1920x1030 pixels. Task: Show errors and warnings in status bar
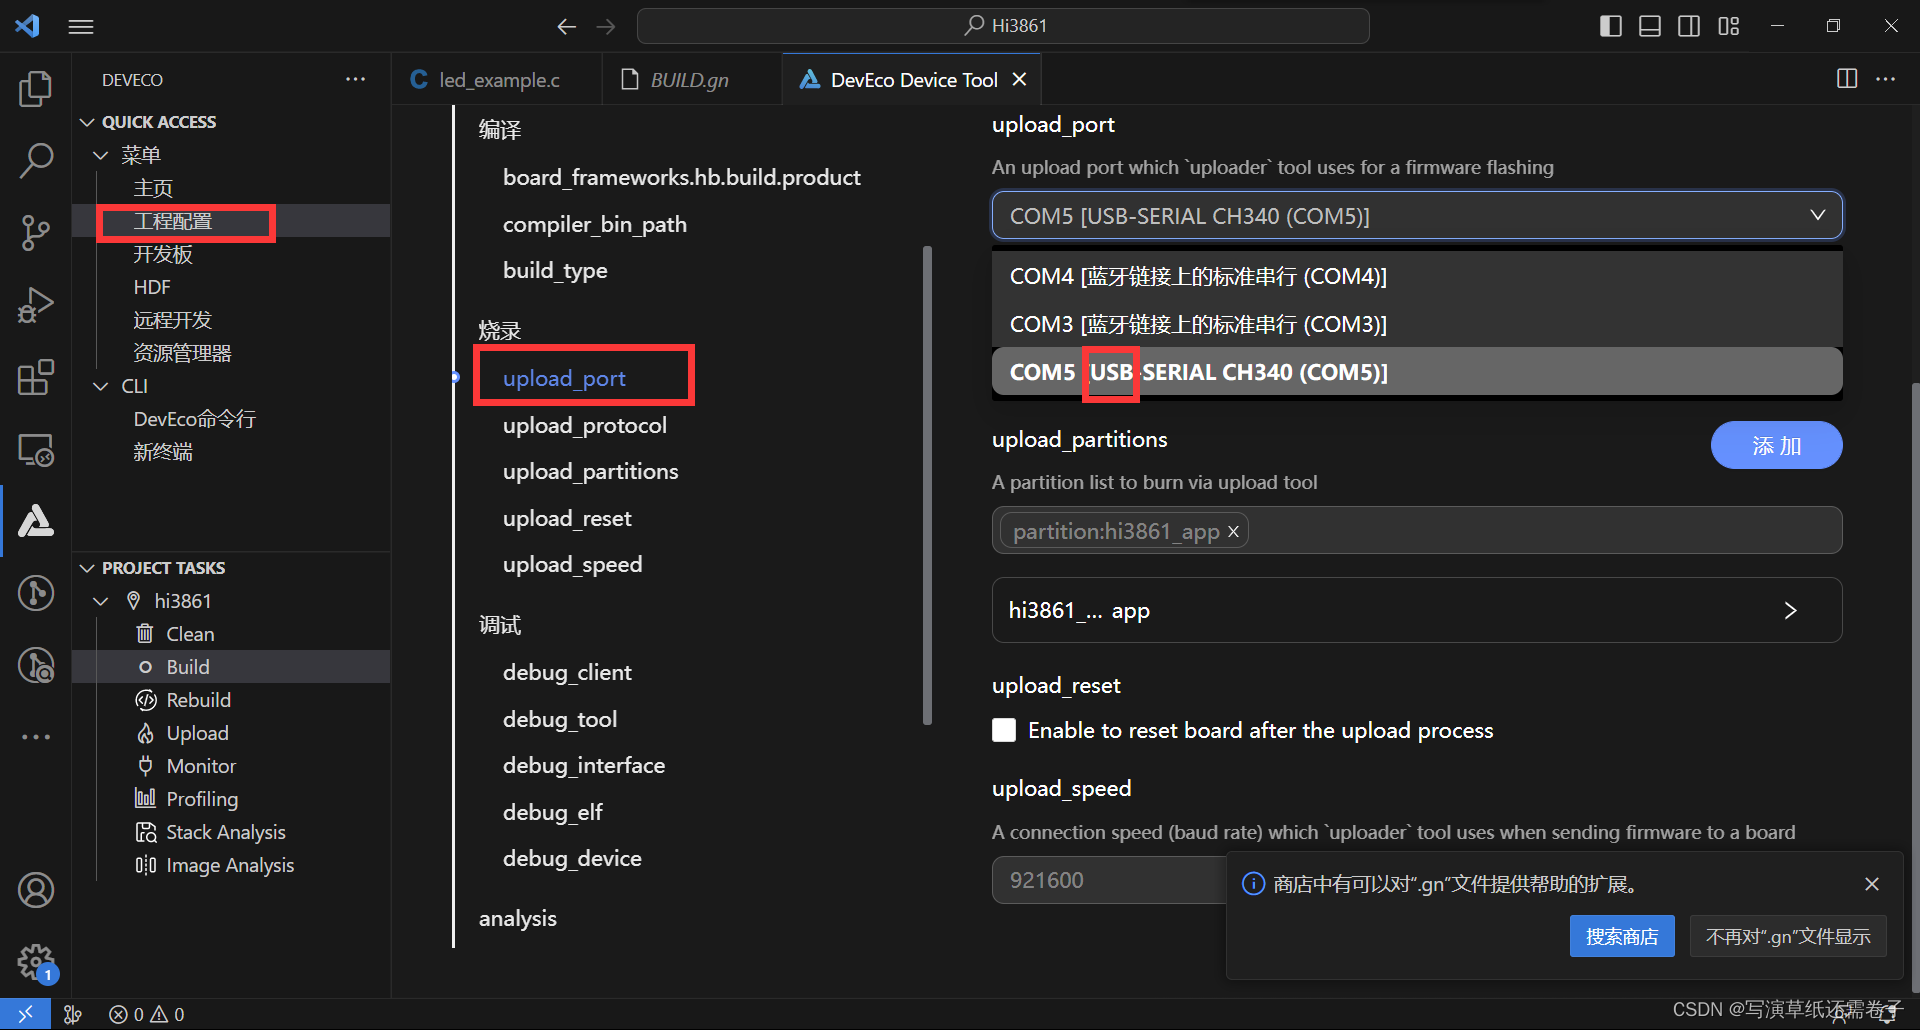pyautogui.click(x=147, y=1014)
